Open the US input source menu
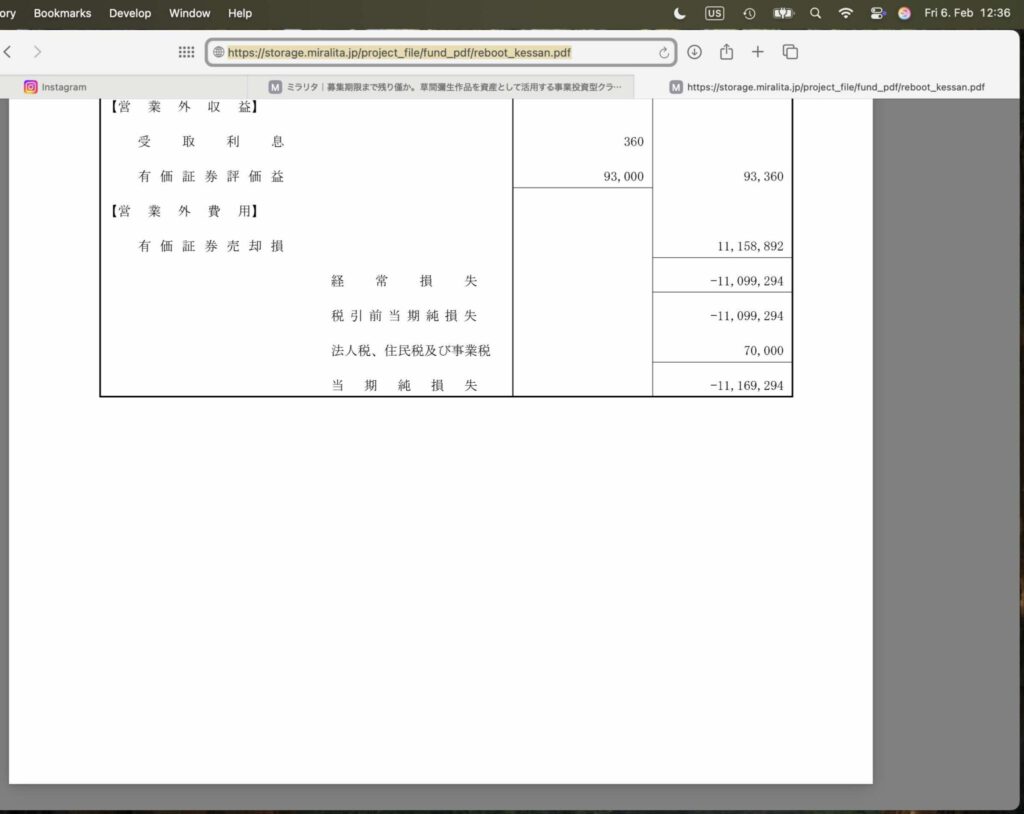Image resolution: width=1024 pixels, height=814 pixels. [x=714, y=13]
